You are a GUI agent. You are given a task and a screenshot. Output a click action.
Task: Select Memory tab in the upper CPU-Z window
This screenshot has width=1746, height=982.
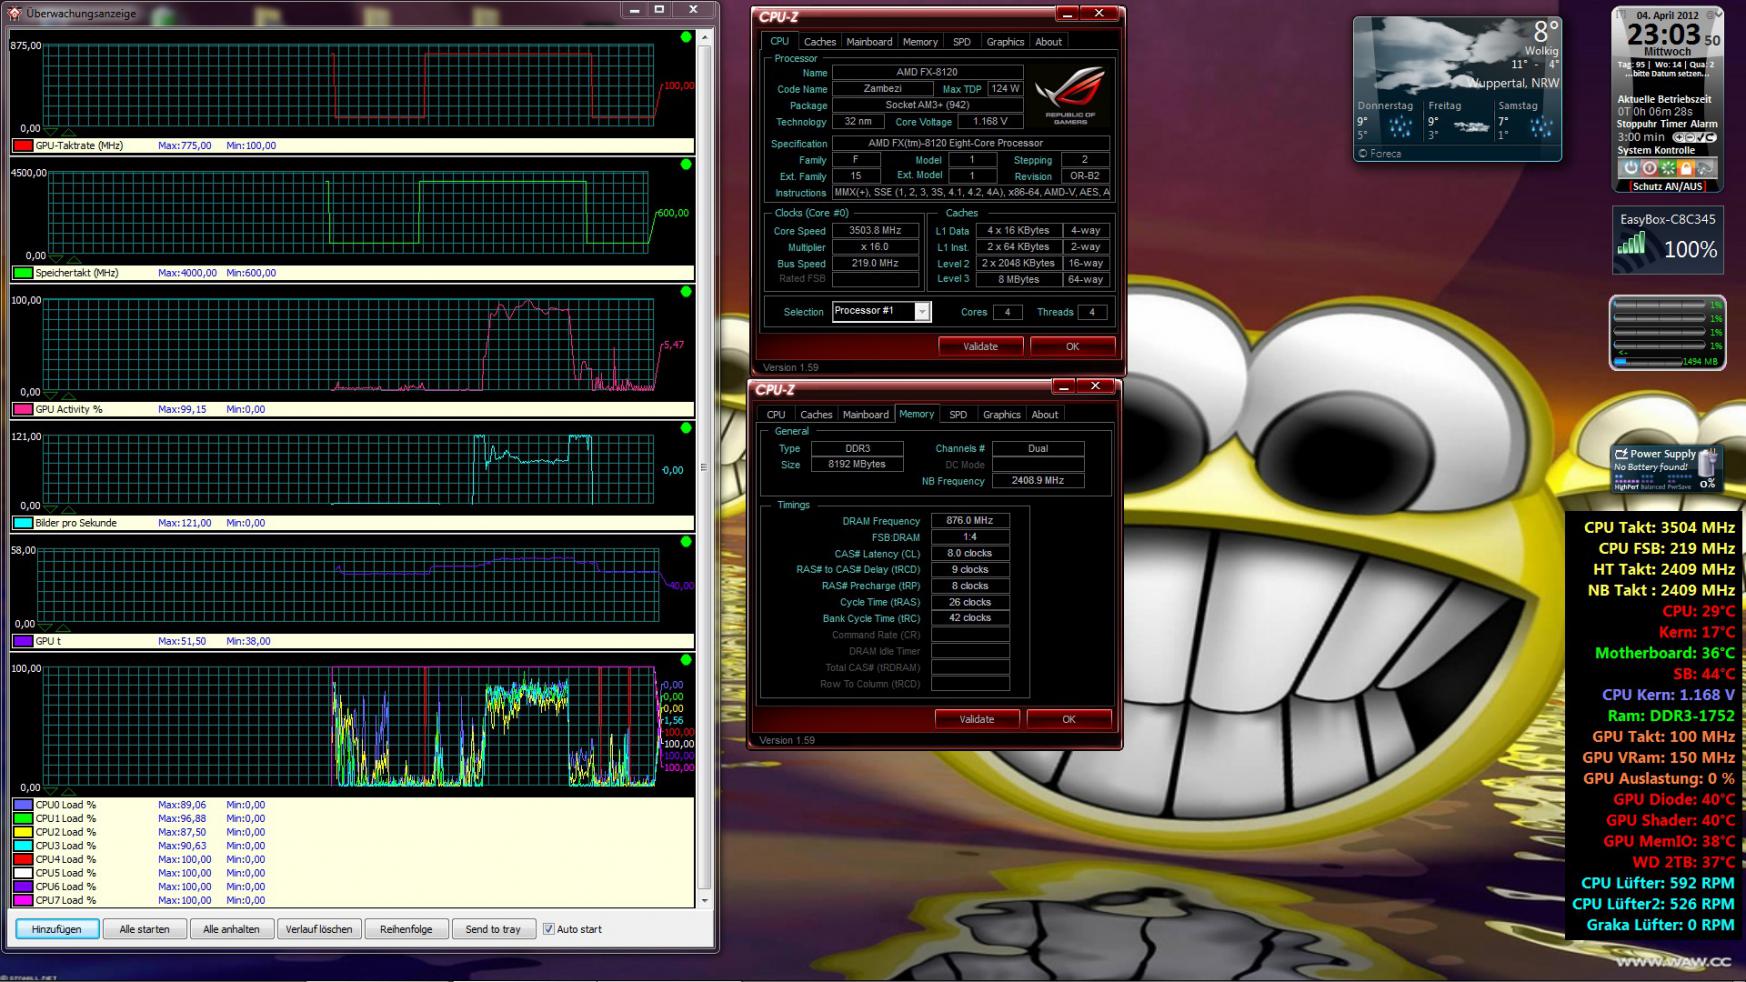[920, 42]
